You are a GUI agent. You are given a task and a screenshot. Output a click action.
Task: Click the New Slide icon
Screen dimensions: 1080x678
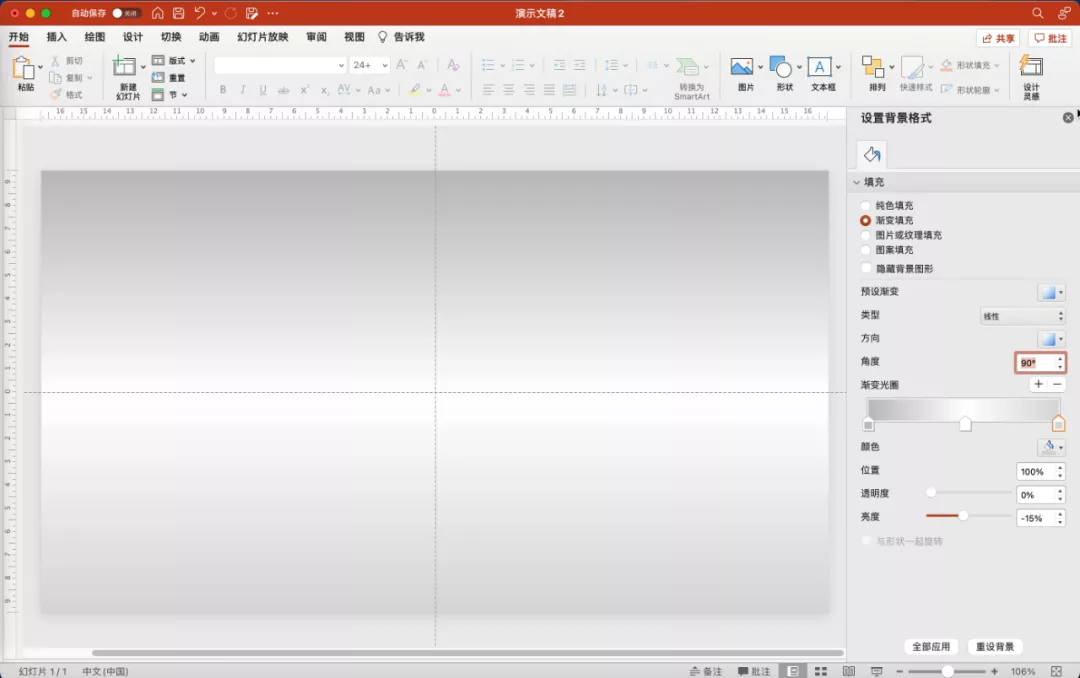125,67
